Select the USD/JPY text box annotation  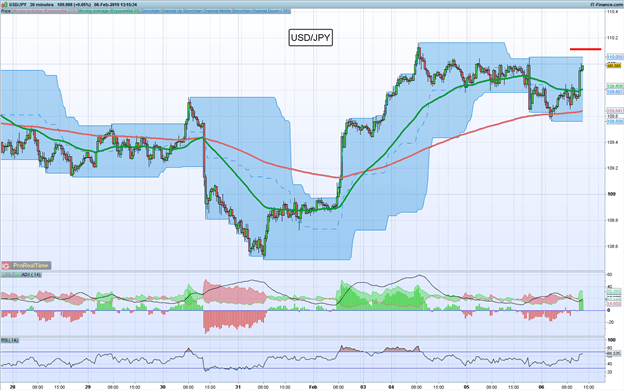coord(310,38)
